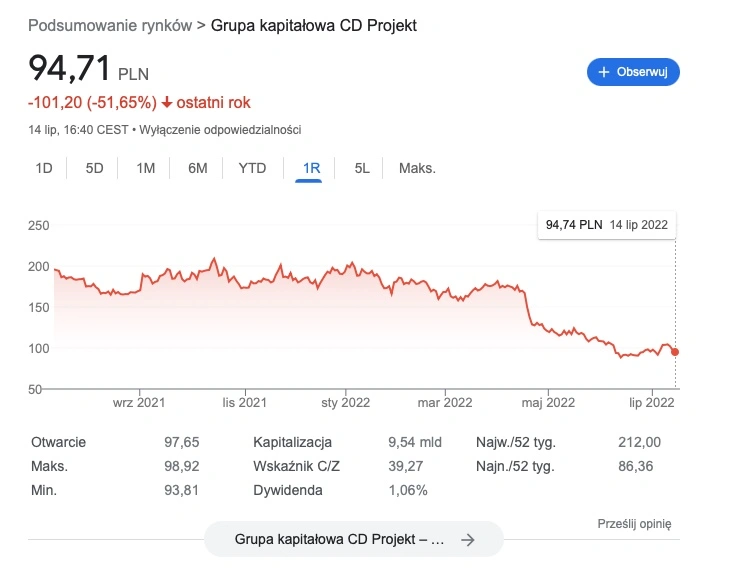This screenshot has width=738, height=574.
Task: Show the YTD chart range
Action: (x=252, y=168)
